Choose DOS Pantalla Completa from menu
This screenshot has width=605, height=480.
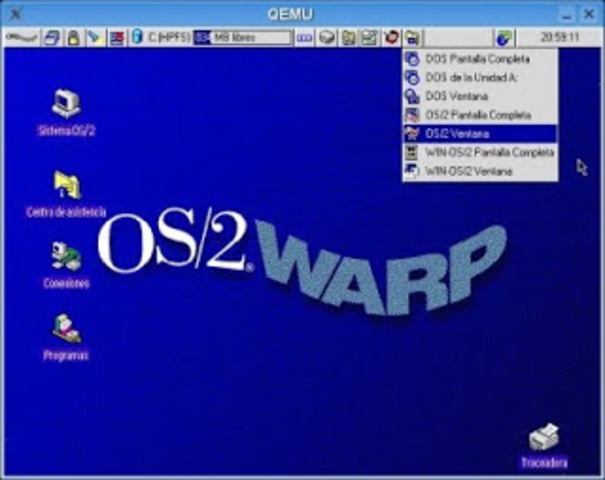click(x=480, y=59)
